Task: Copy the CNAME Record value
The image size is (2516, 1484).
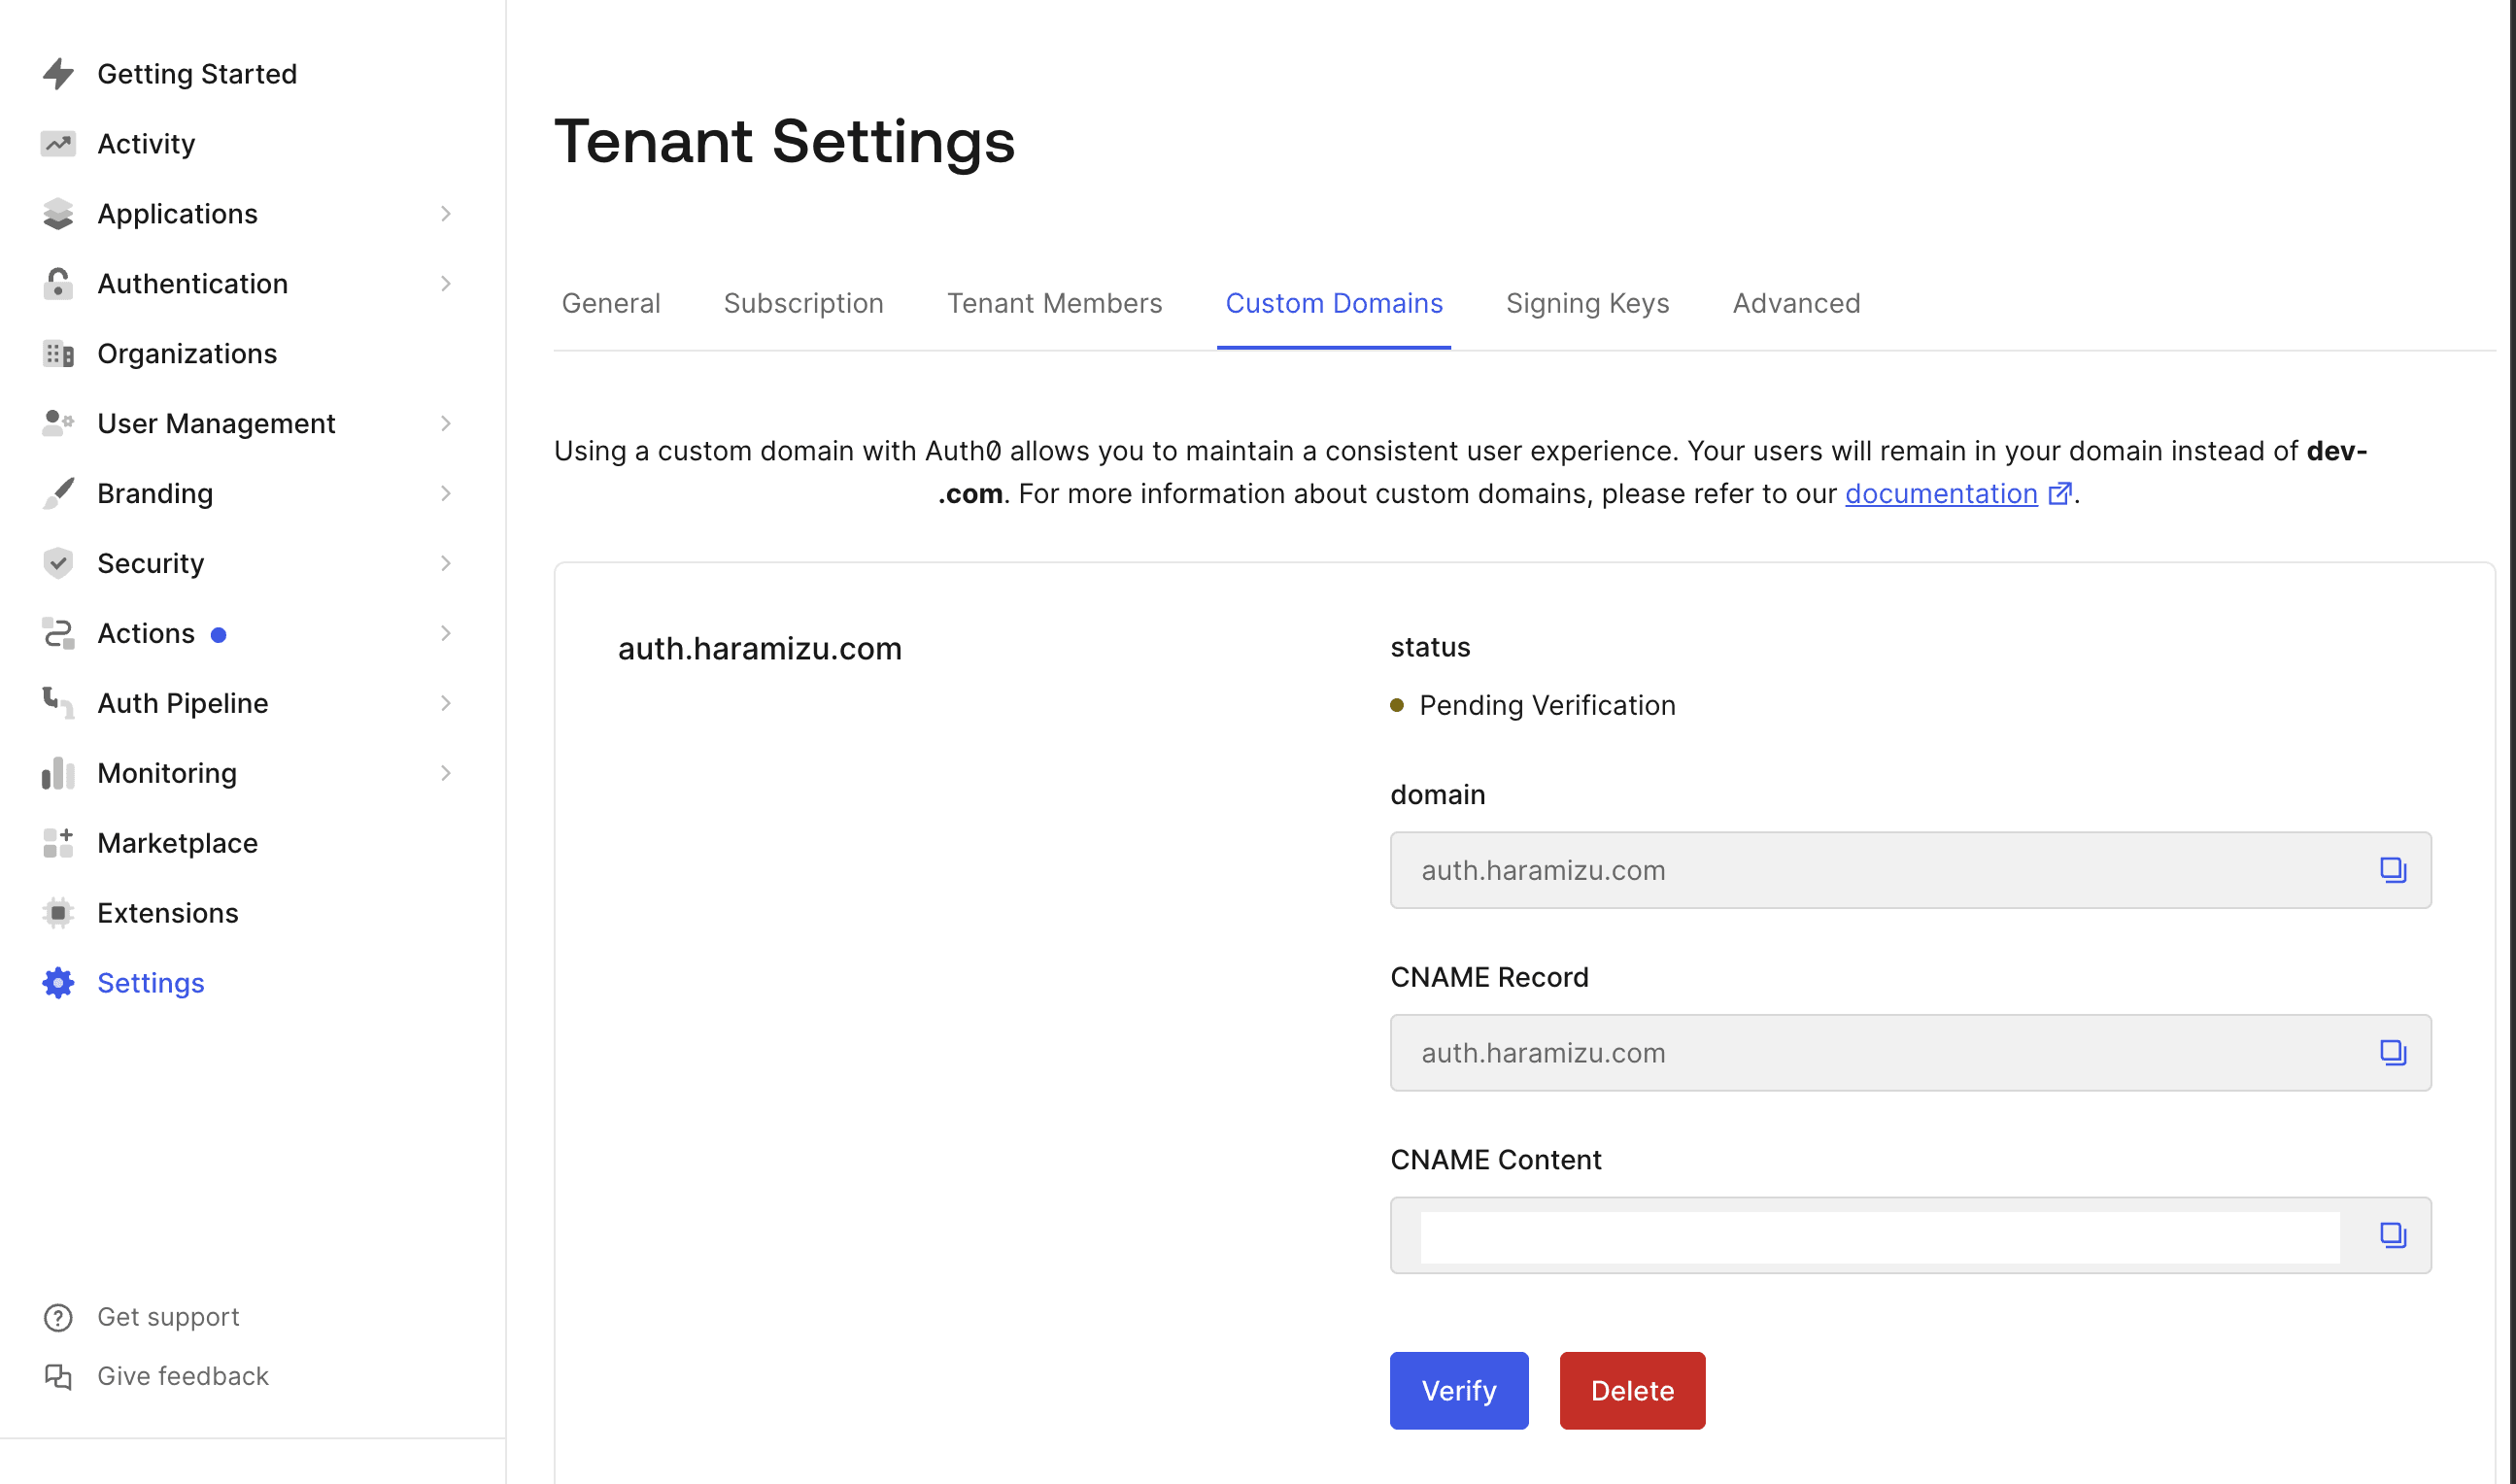Action: 2392,1053
